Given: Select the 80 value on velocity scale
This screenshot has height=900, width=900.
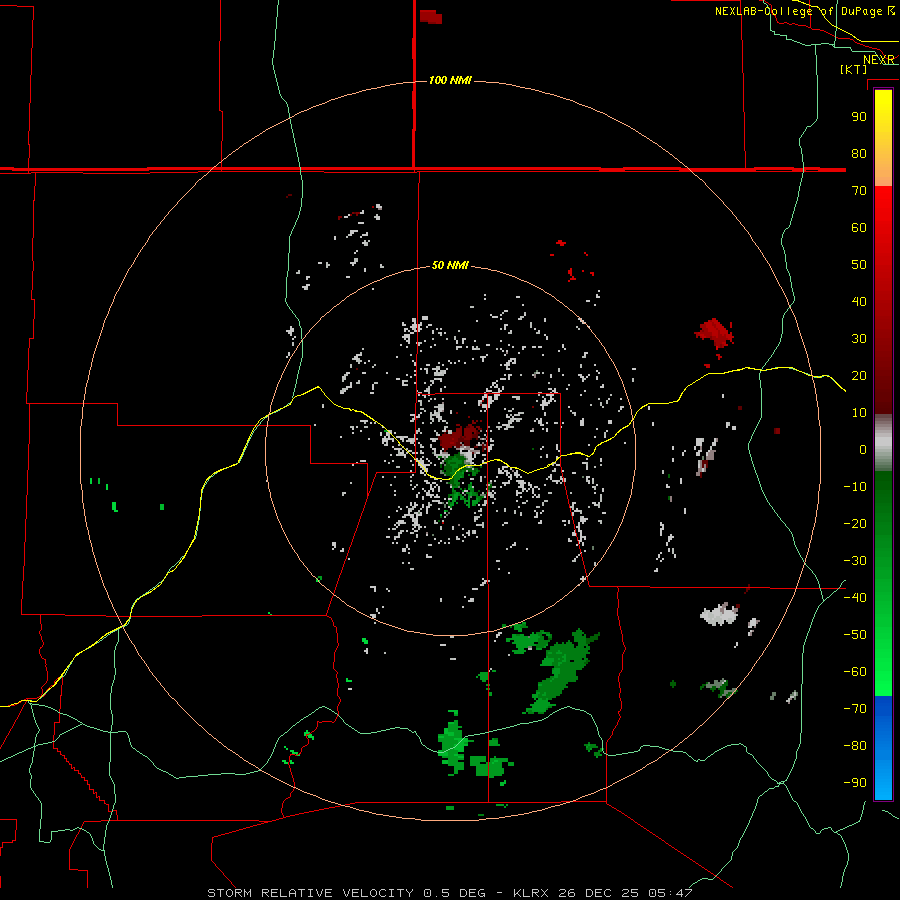Looking at the screenshot, I should (x=859, y=153).
